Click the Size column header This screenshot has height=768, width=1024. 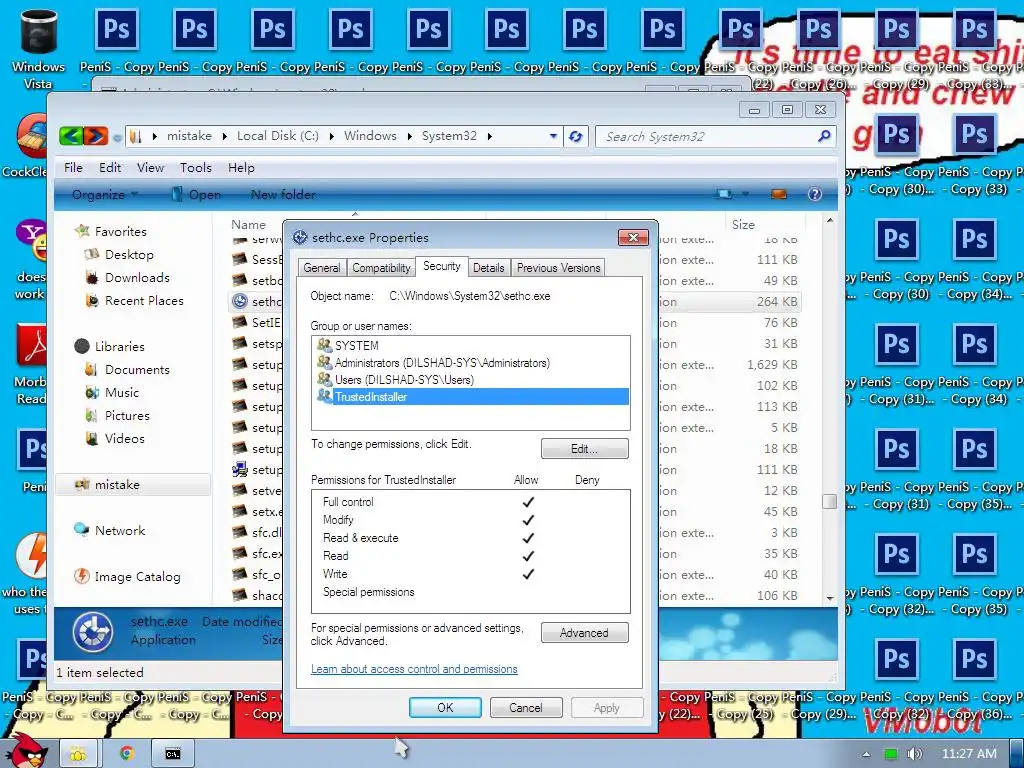click(x=743, y=225)
